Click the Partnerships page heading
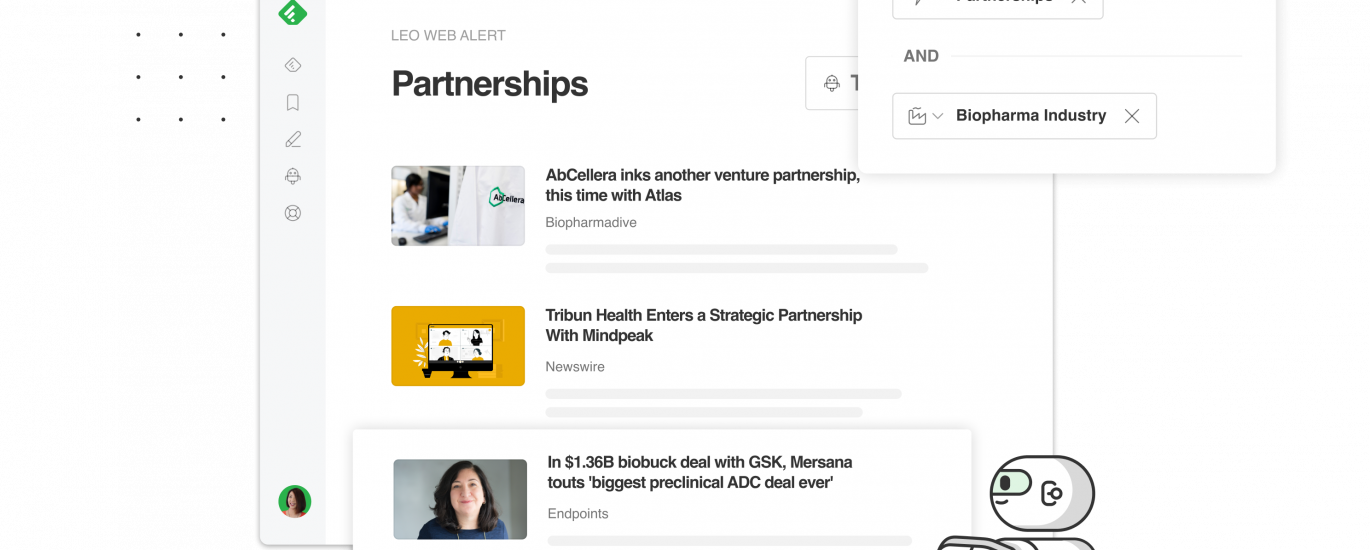 click(x=489, y=84)
